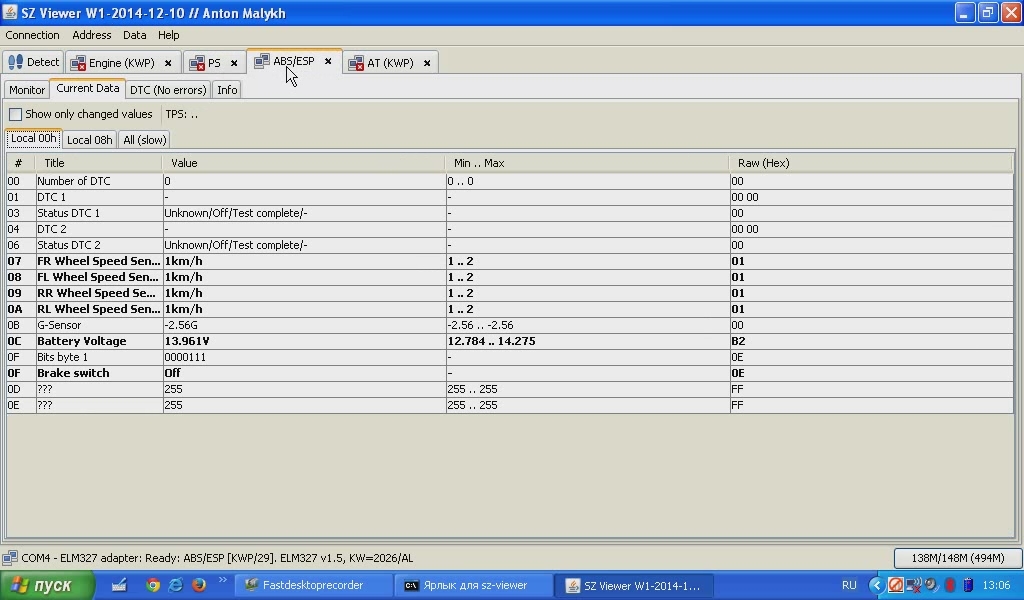Open the Detect tab with footprints icon
The image size is (1024, 600).
(33, 62)
